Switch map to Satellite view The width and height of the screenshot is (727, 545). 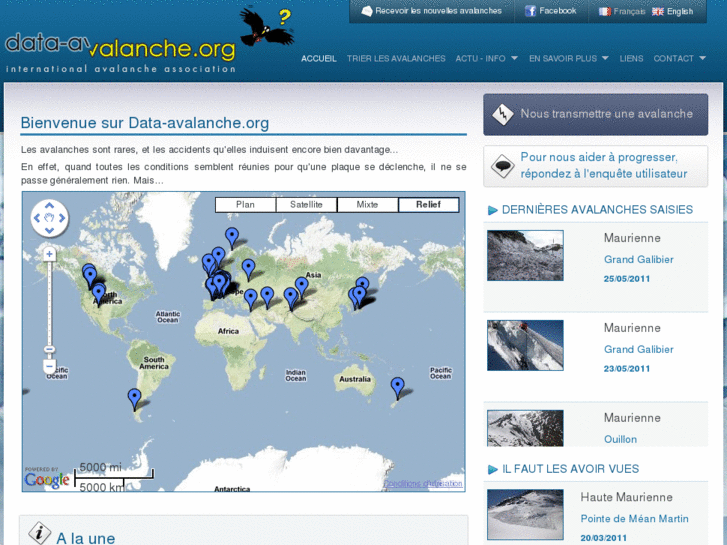306,205
